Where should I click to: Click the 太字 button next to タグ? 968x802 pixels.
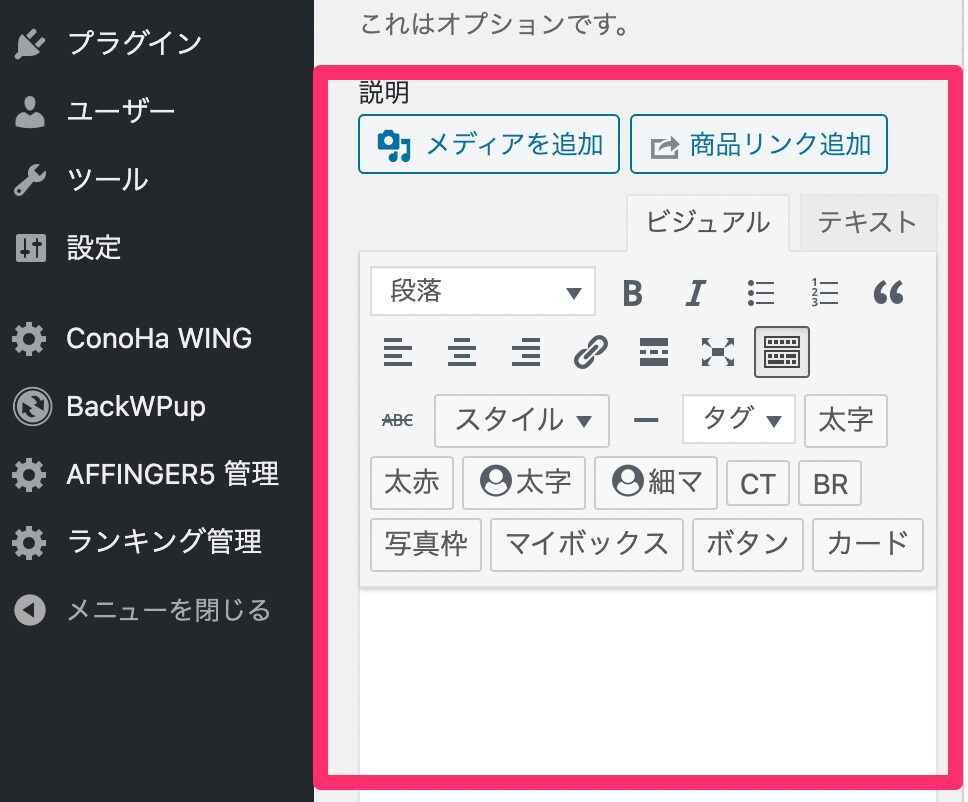point(846,420)
